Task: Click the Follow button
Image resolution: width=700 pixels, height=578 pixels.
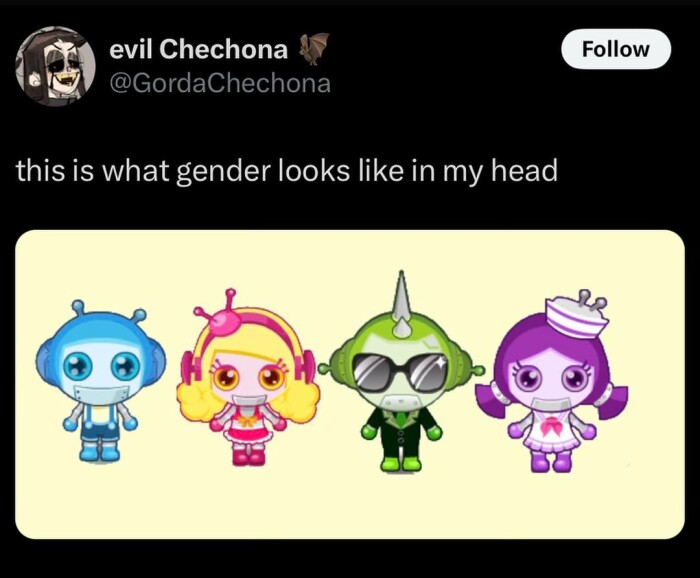Action: 616,49
